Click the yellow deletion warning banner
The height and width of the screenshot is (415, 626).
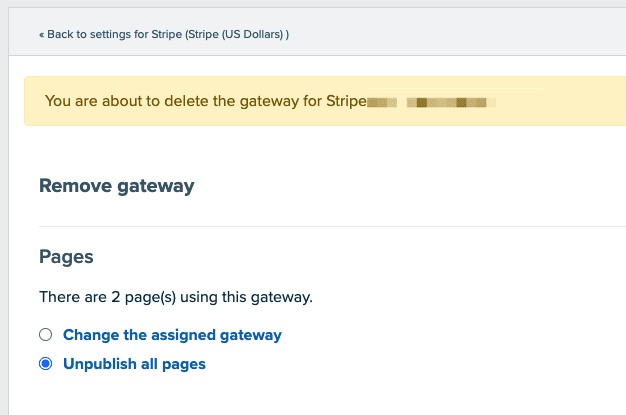pos(325,101)
